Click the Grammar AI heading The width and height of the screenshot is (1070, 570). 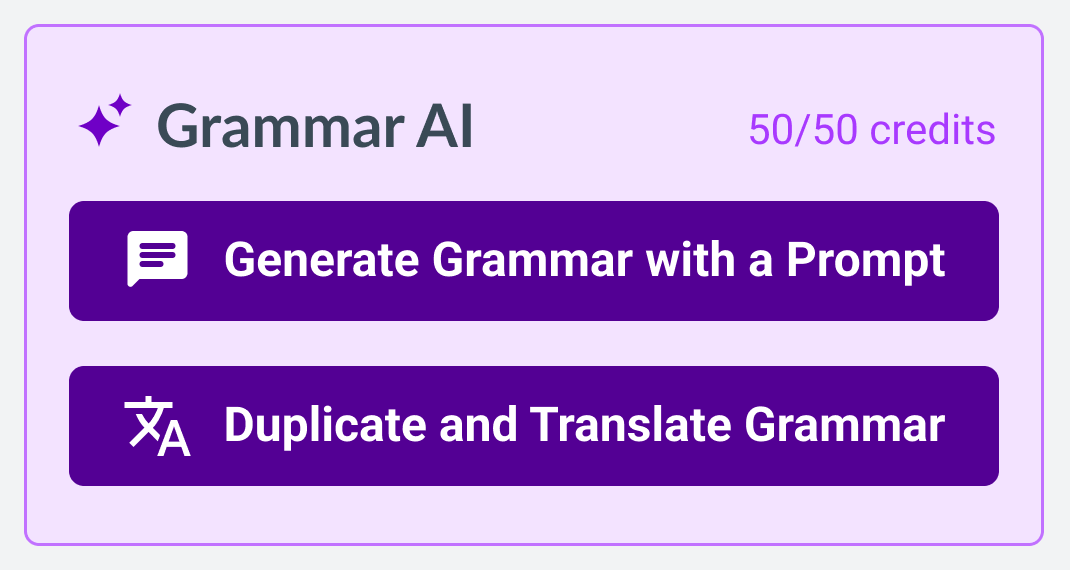coord(315,126)
